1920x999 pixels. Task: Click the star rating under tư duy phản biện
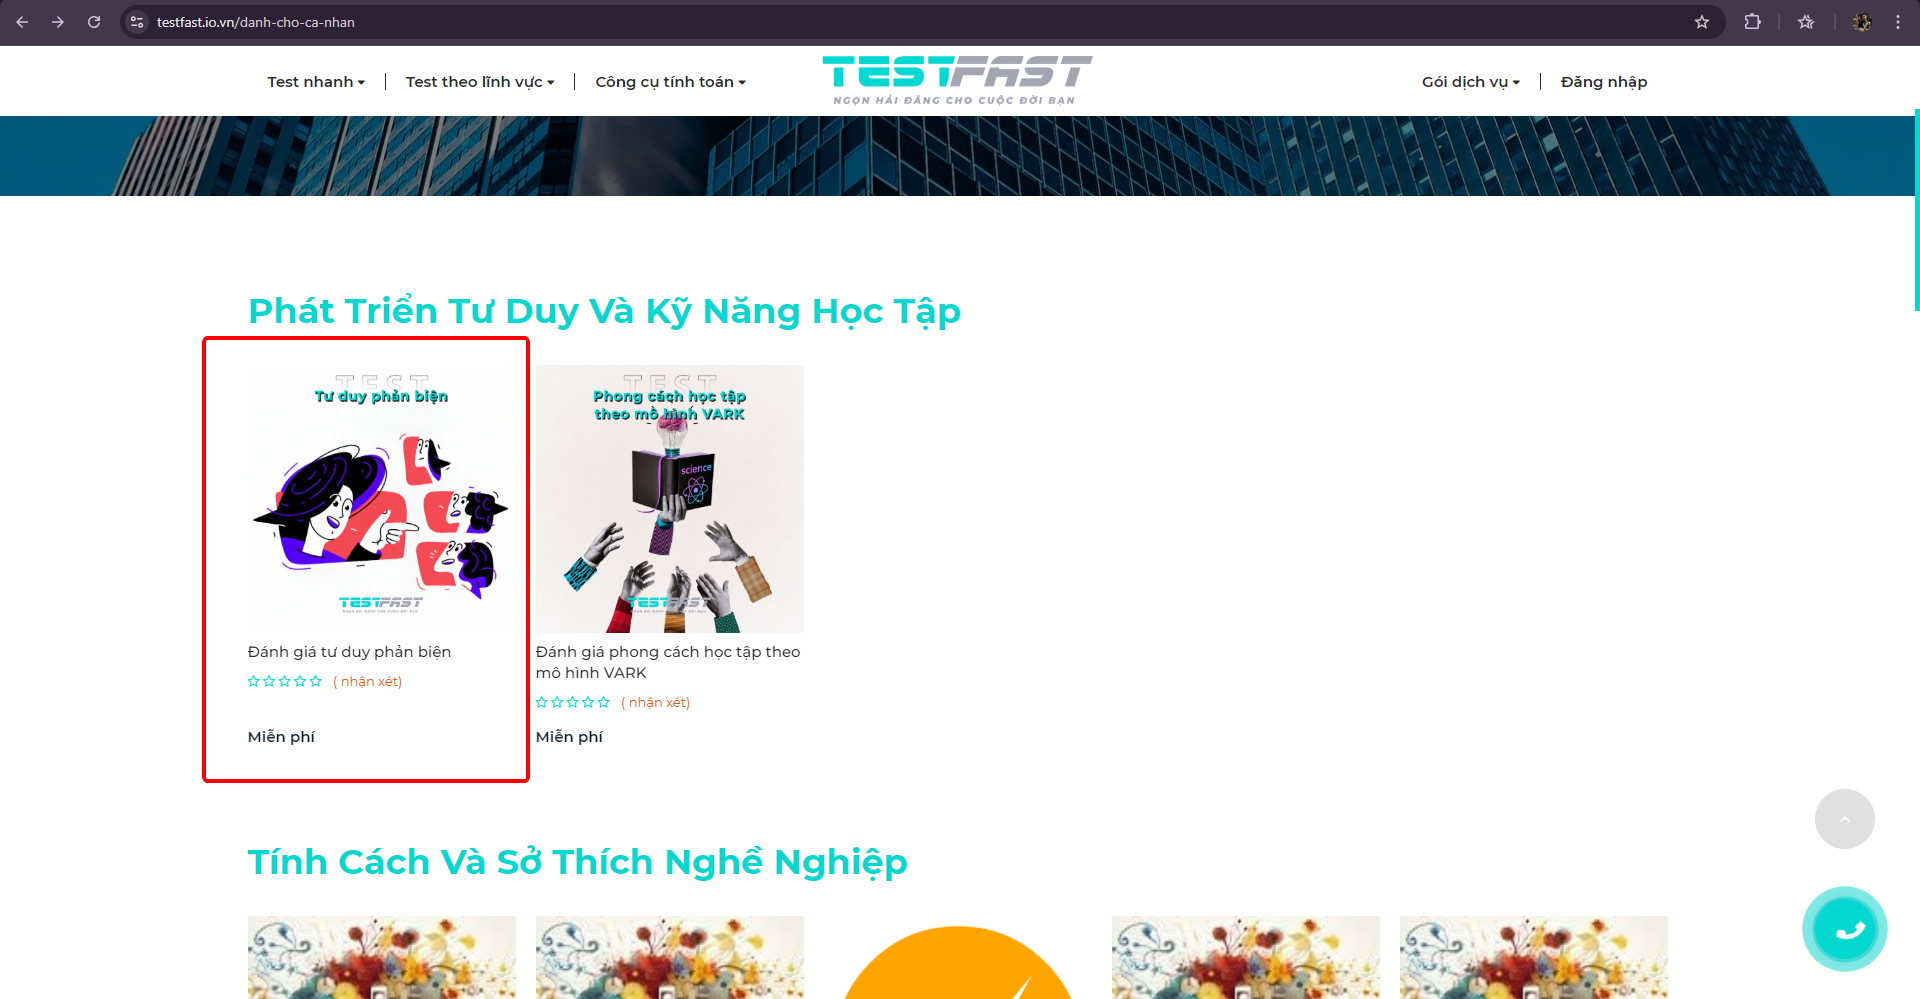tap(285, 681)
